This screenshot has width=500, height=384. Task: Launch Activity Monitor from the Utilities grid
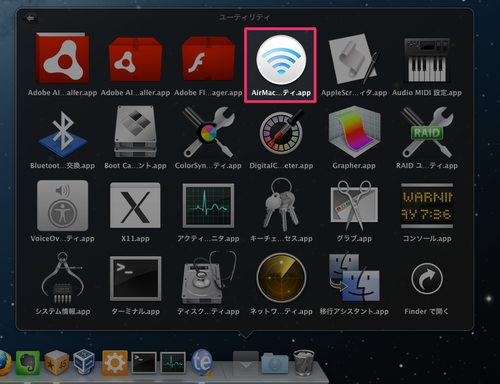(x=208, y=206)
